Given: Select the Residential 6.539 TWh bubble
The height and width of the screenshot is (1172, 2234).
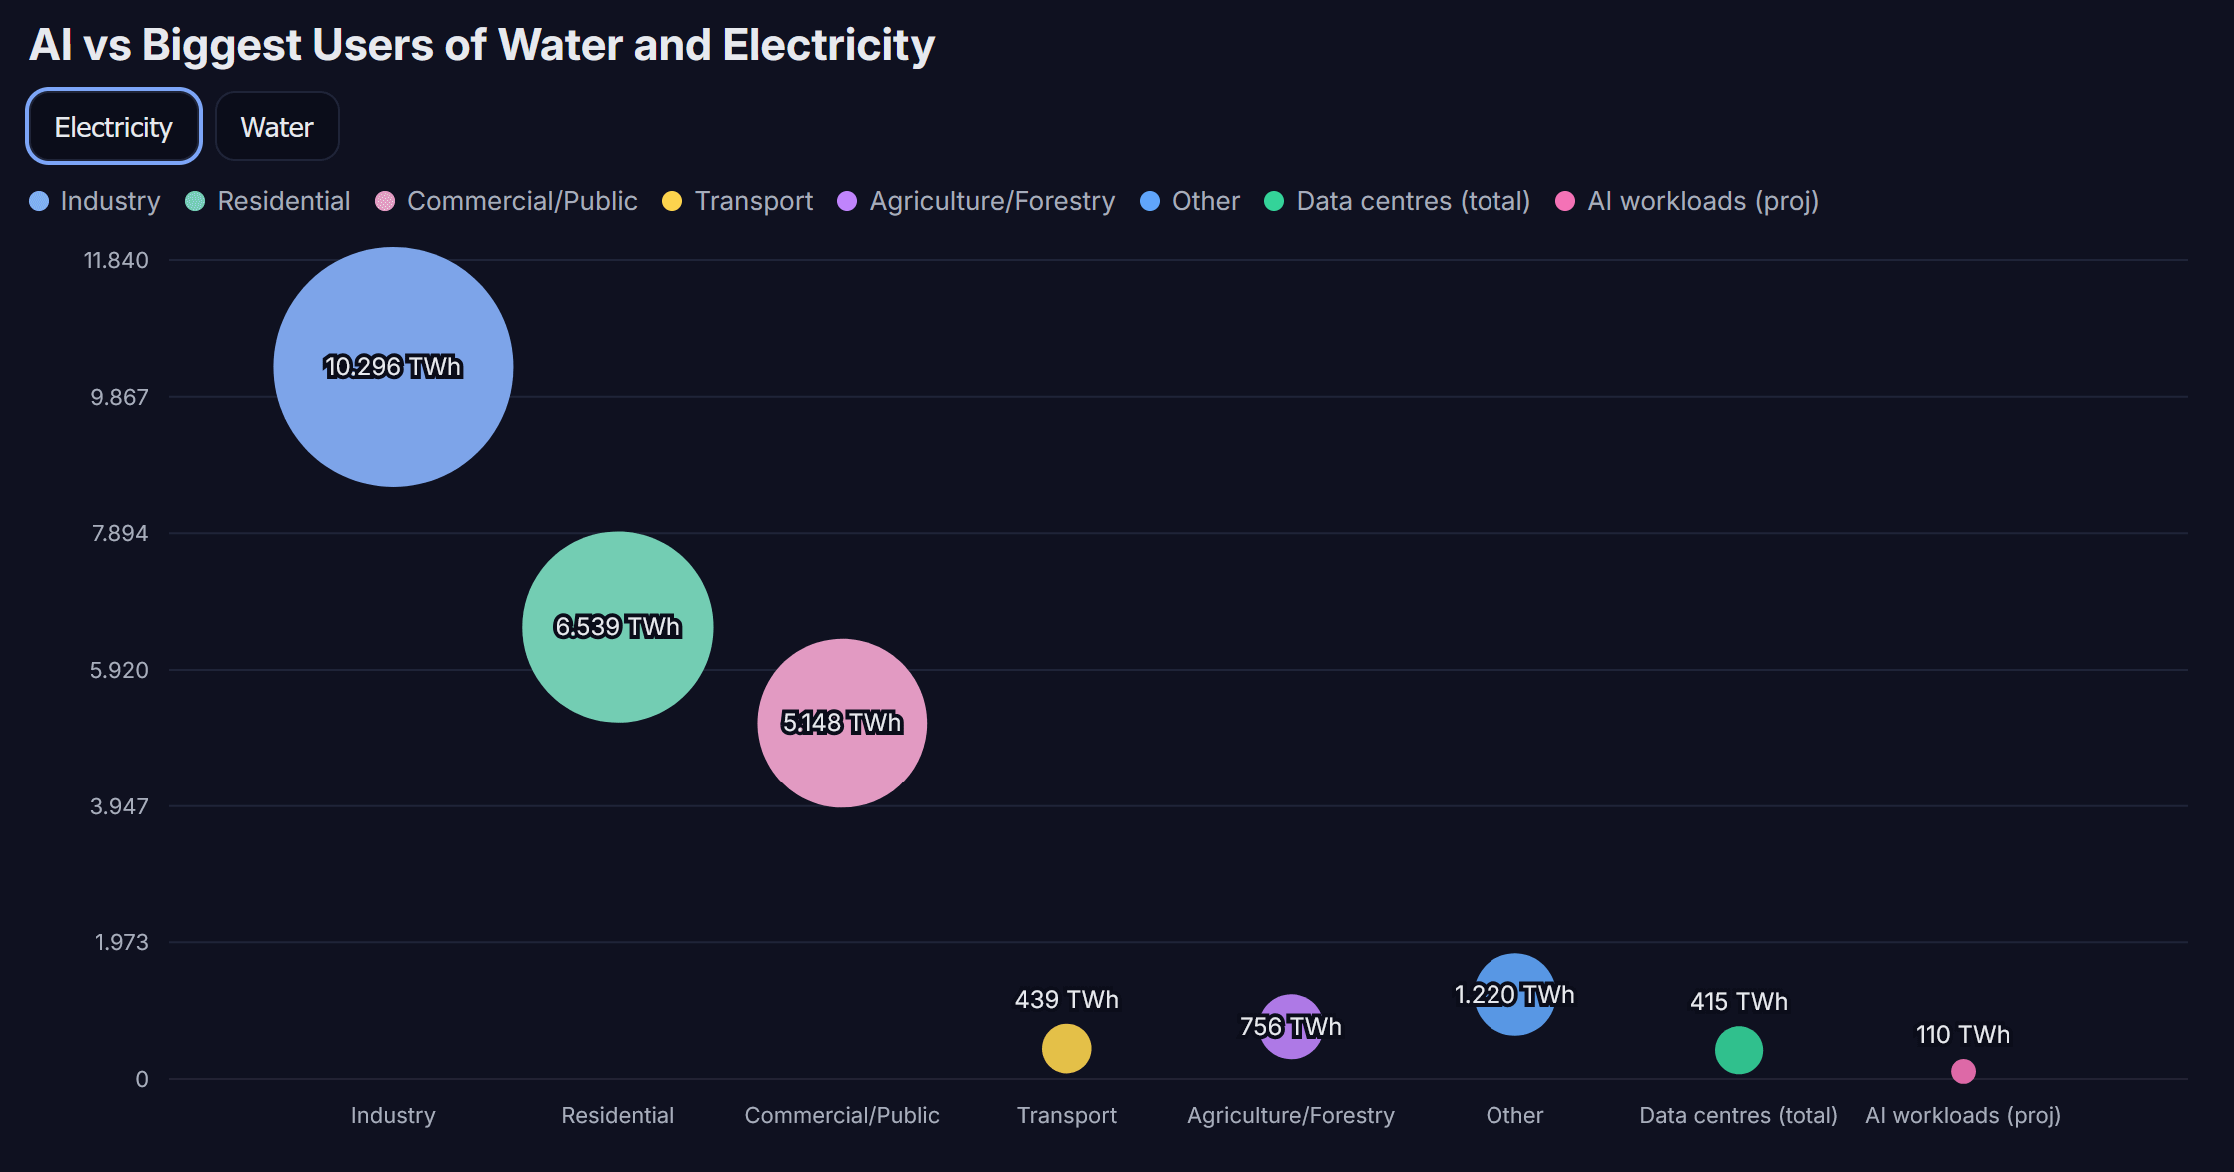Looking at the screenshot, I should click(618, 627).
